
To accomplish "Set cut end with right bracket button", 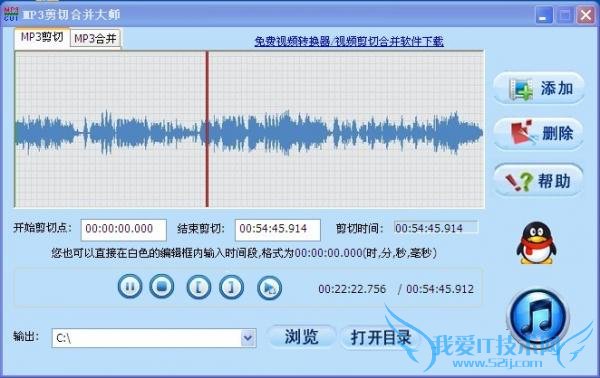I will 231,287.
